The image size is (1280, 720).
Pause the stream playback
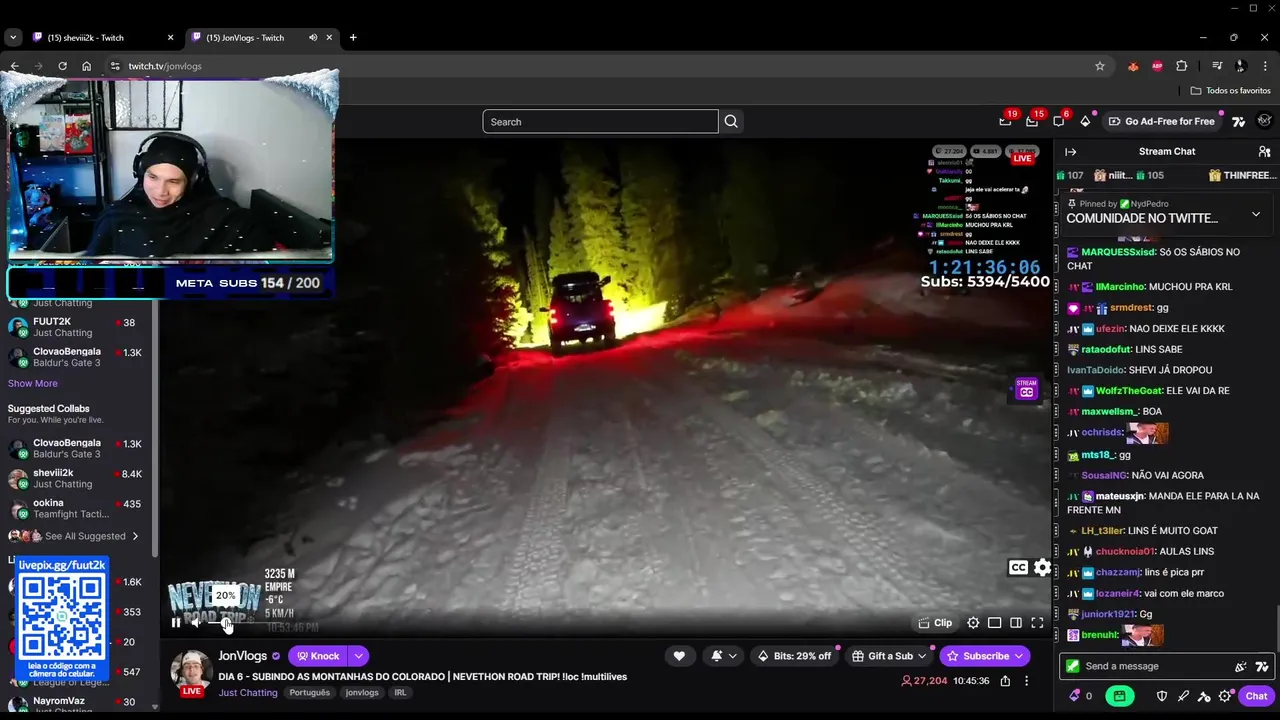point(176,623)
